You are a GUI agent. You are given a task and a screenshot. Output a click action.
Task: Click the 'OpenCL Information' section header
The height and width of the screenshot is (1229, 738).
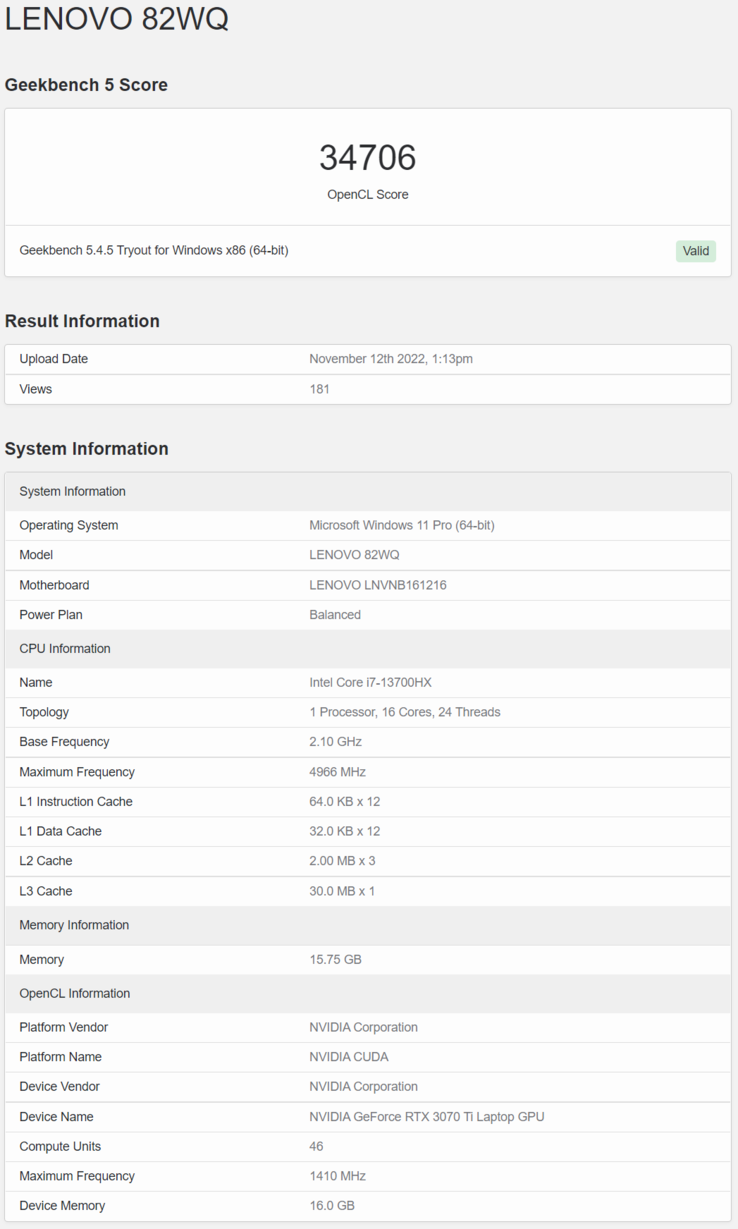(x=368, y=993)
